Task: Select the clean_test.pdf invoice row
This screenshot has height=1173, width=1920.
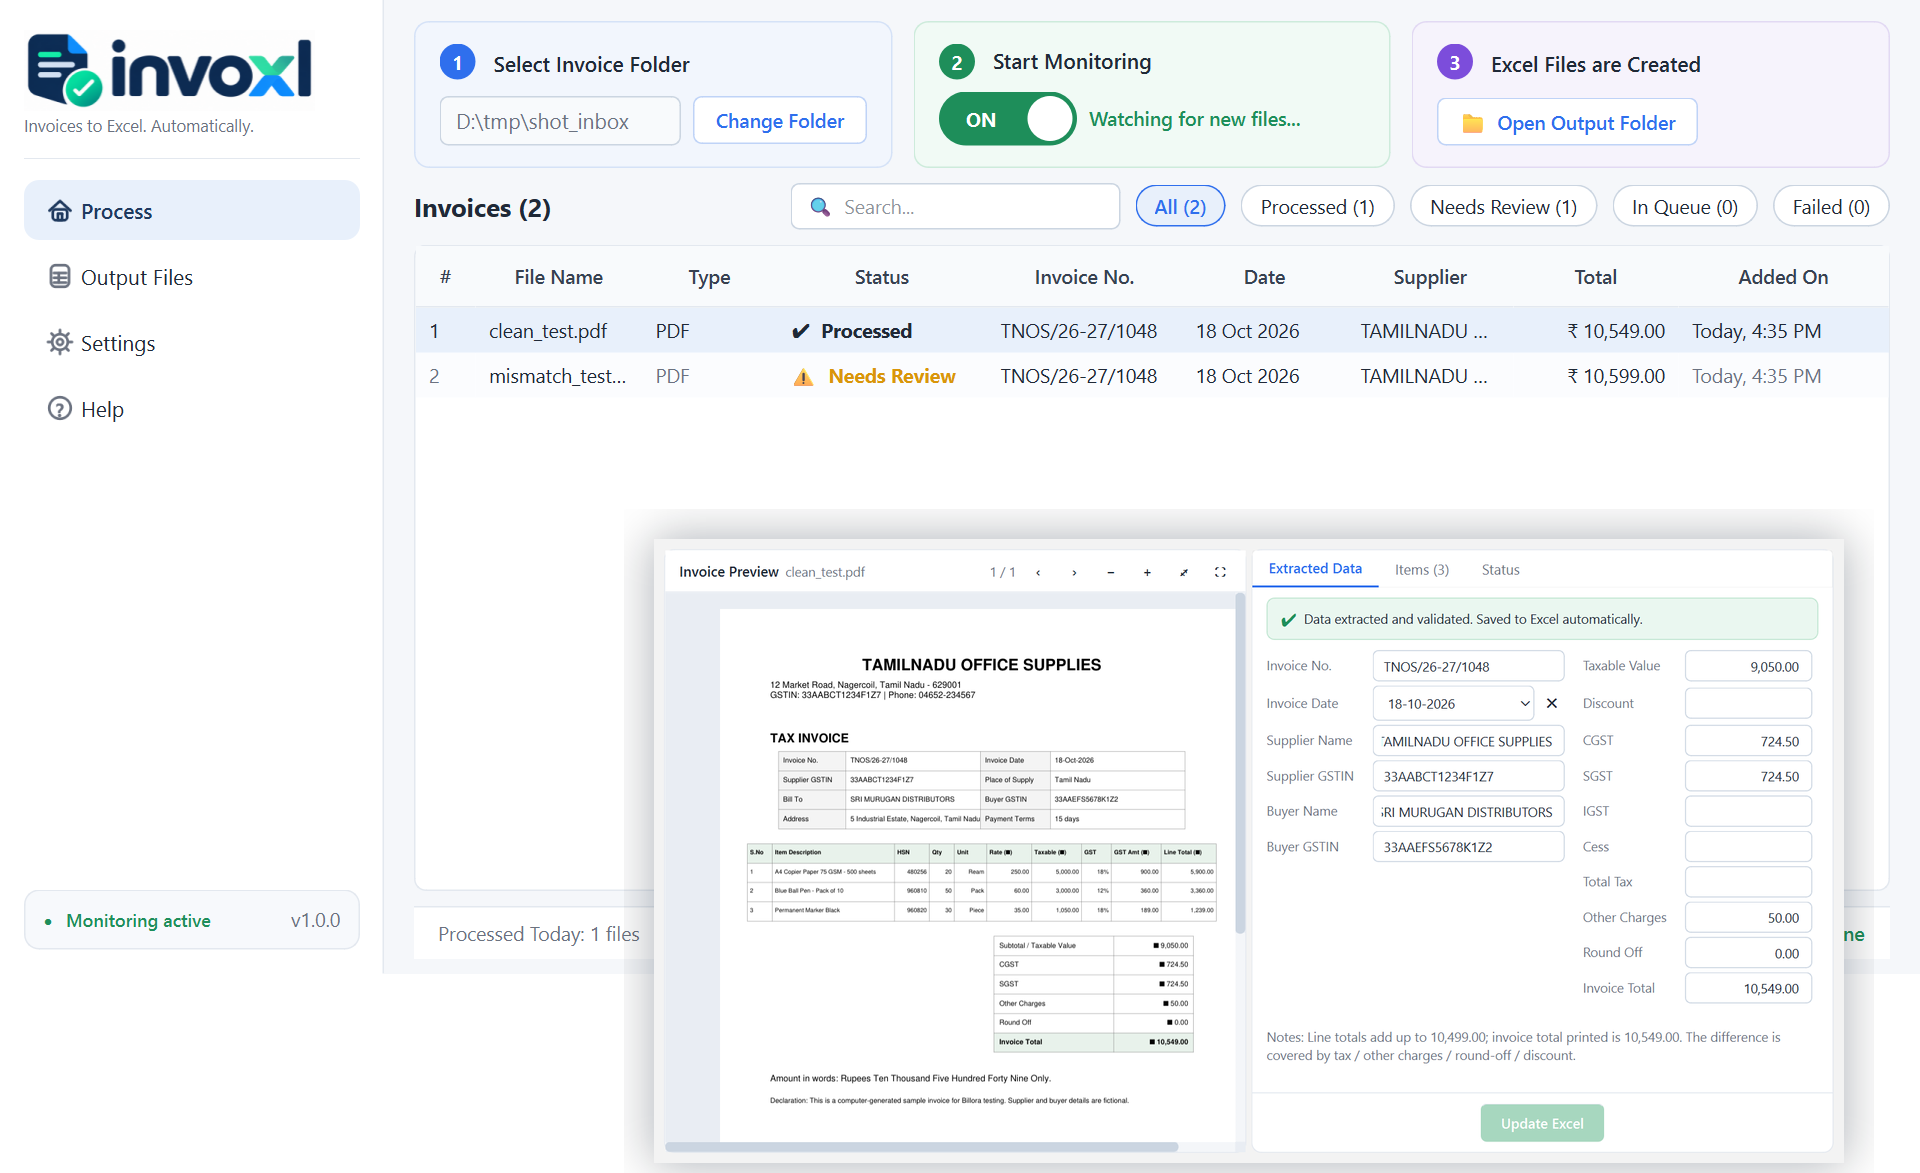Action: pyautogui.click(x=1152, y=331)
